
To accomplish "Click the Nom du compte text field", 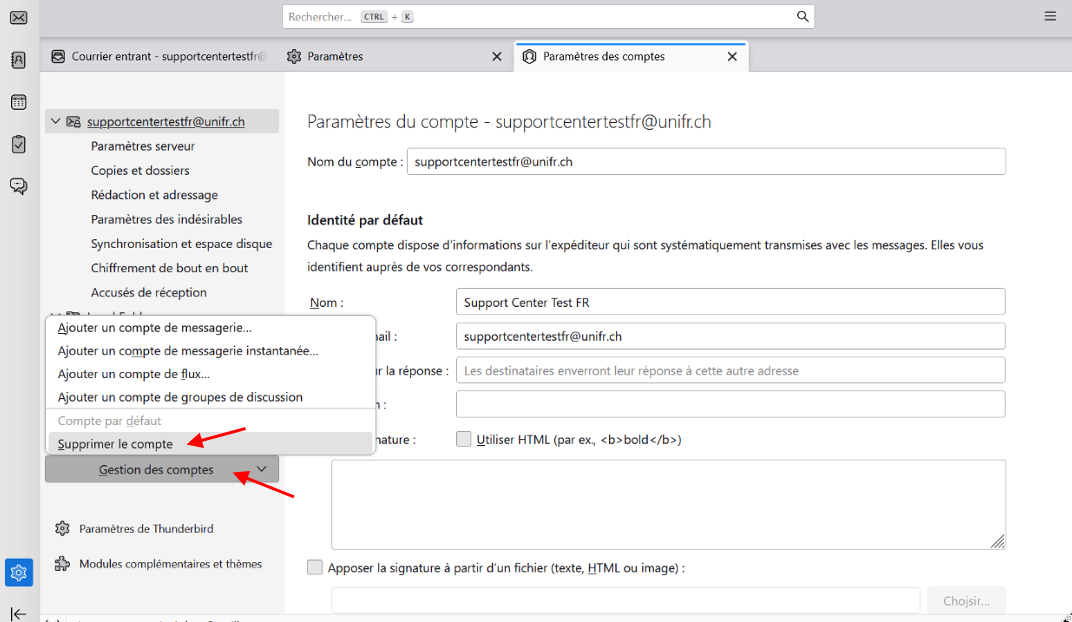I will click(705, 161).
